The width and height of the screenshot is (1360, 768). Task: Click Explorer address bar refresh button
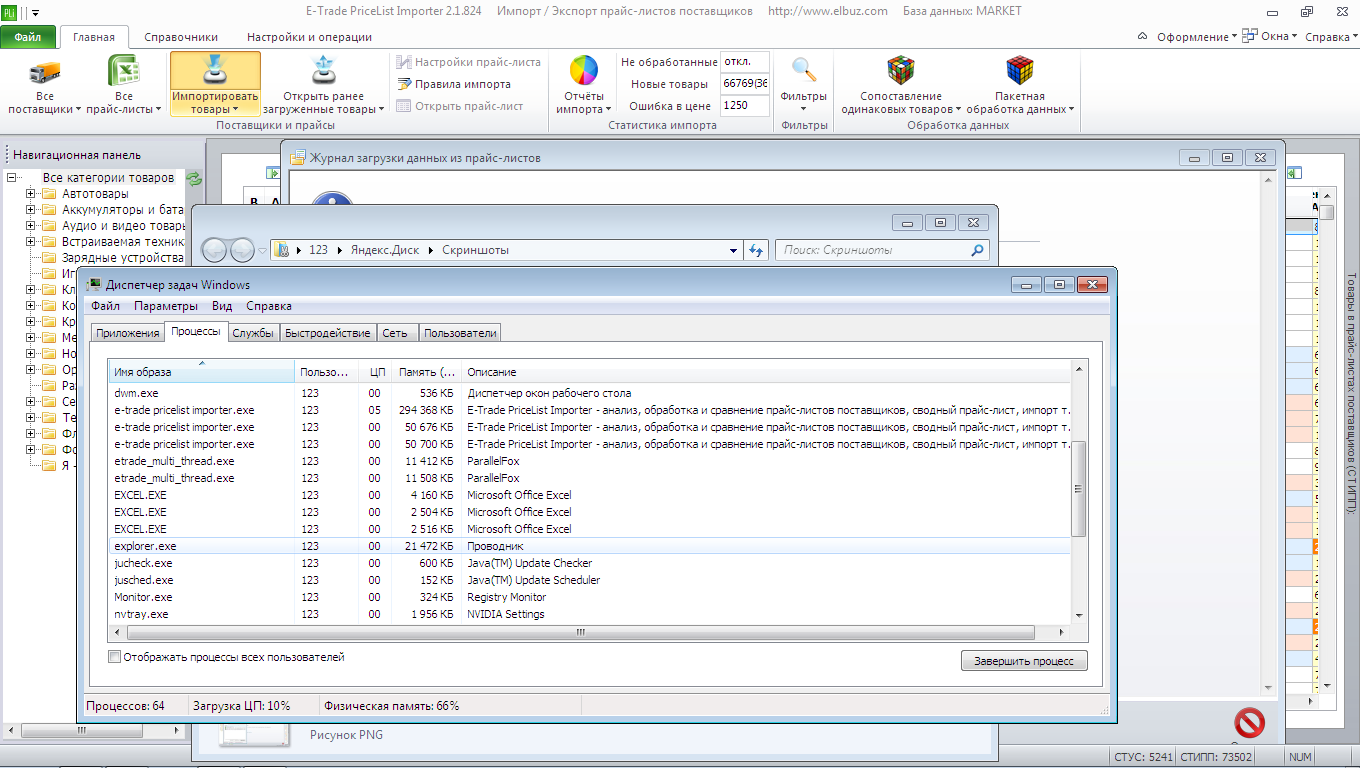point(757,250)
